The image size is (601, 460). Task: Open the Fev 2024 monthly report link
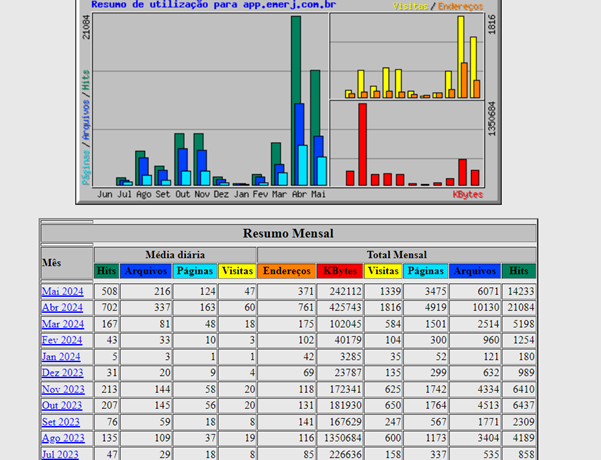(62, 340)
